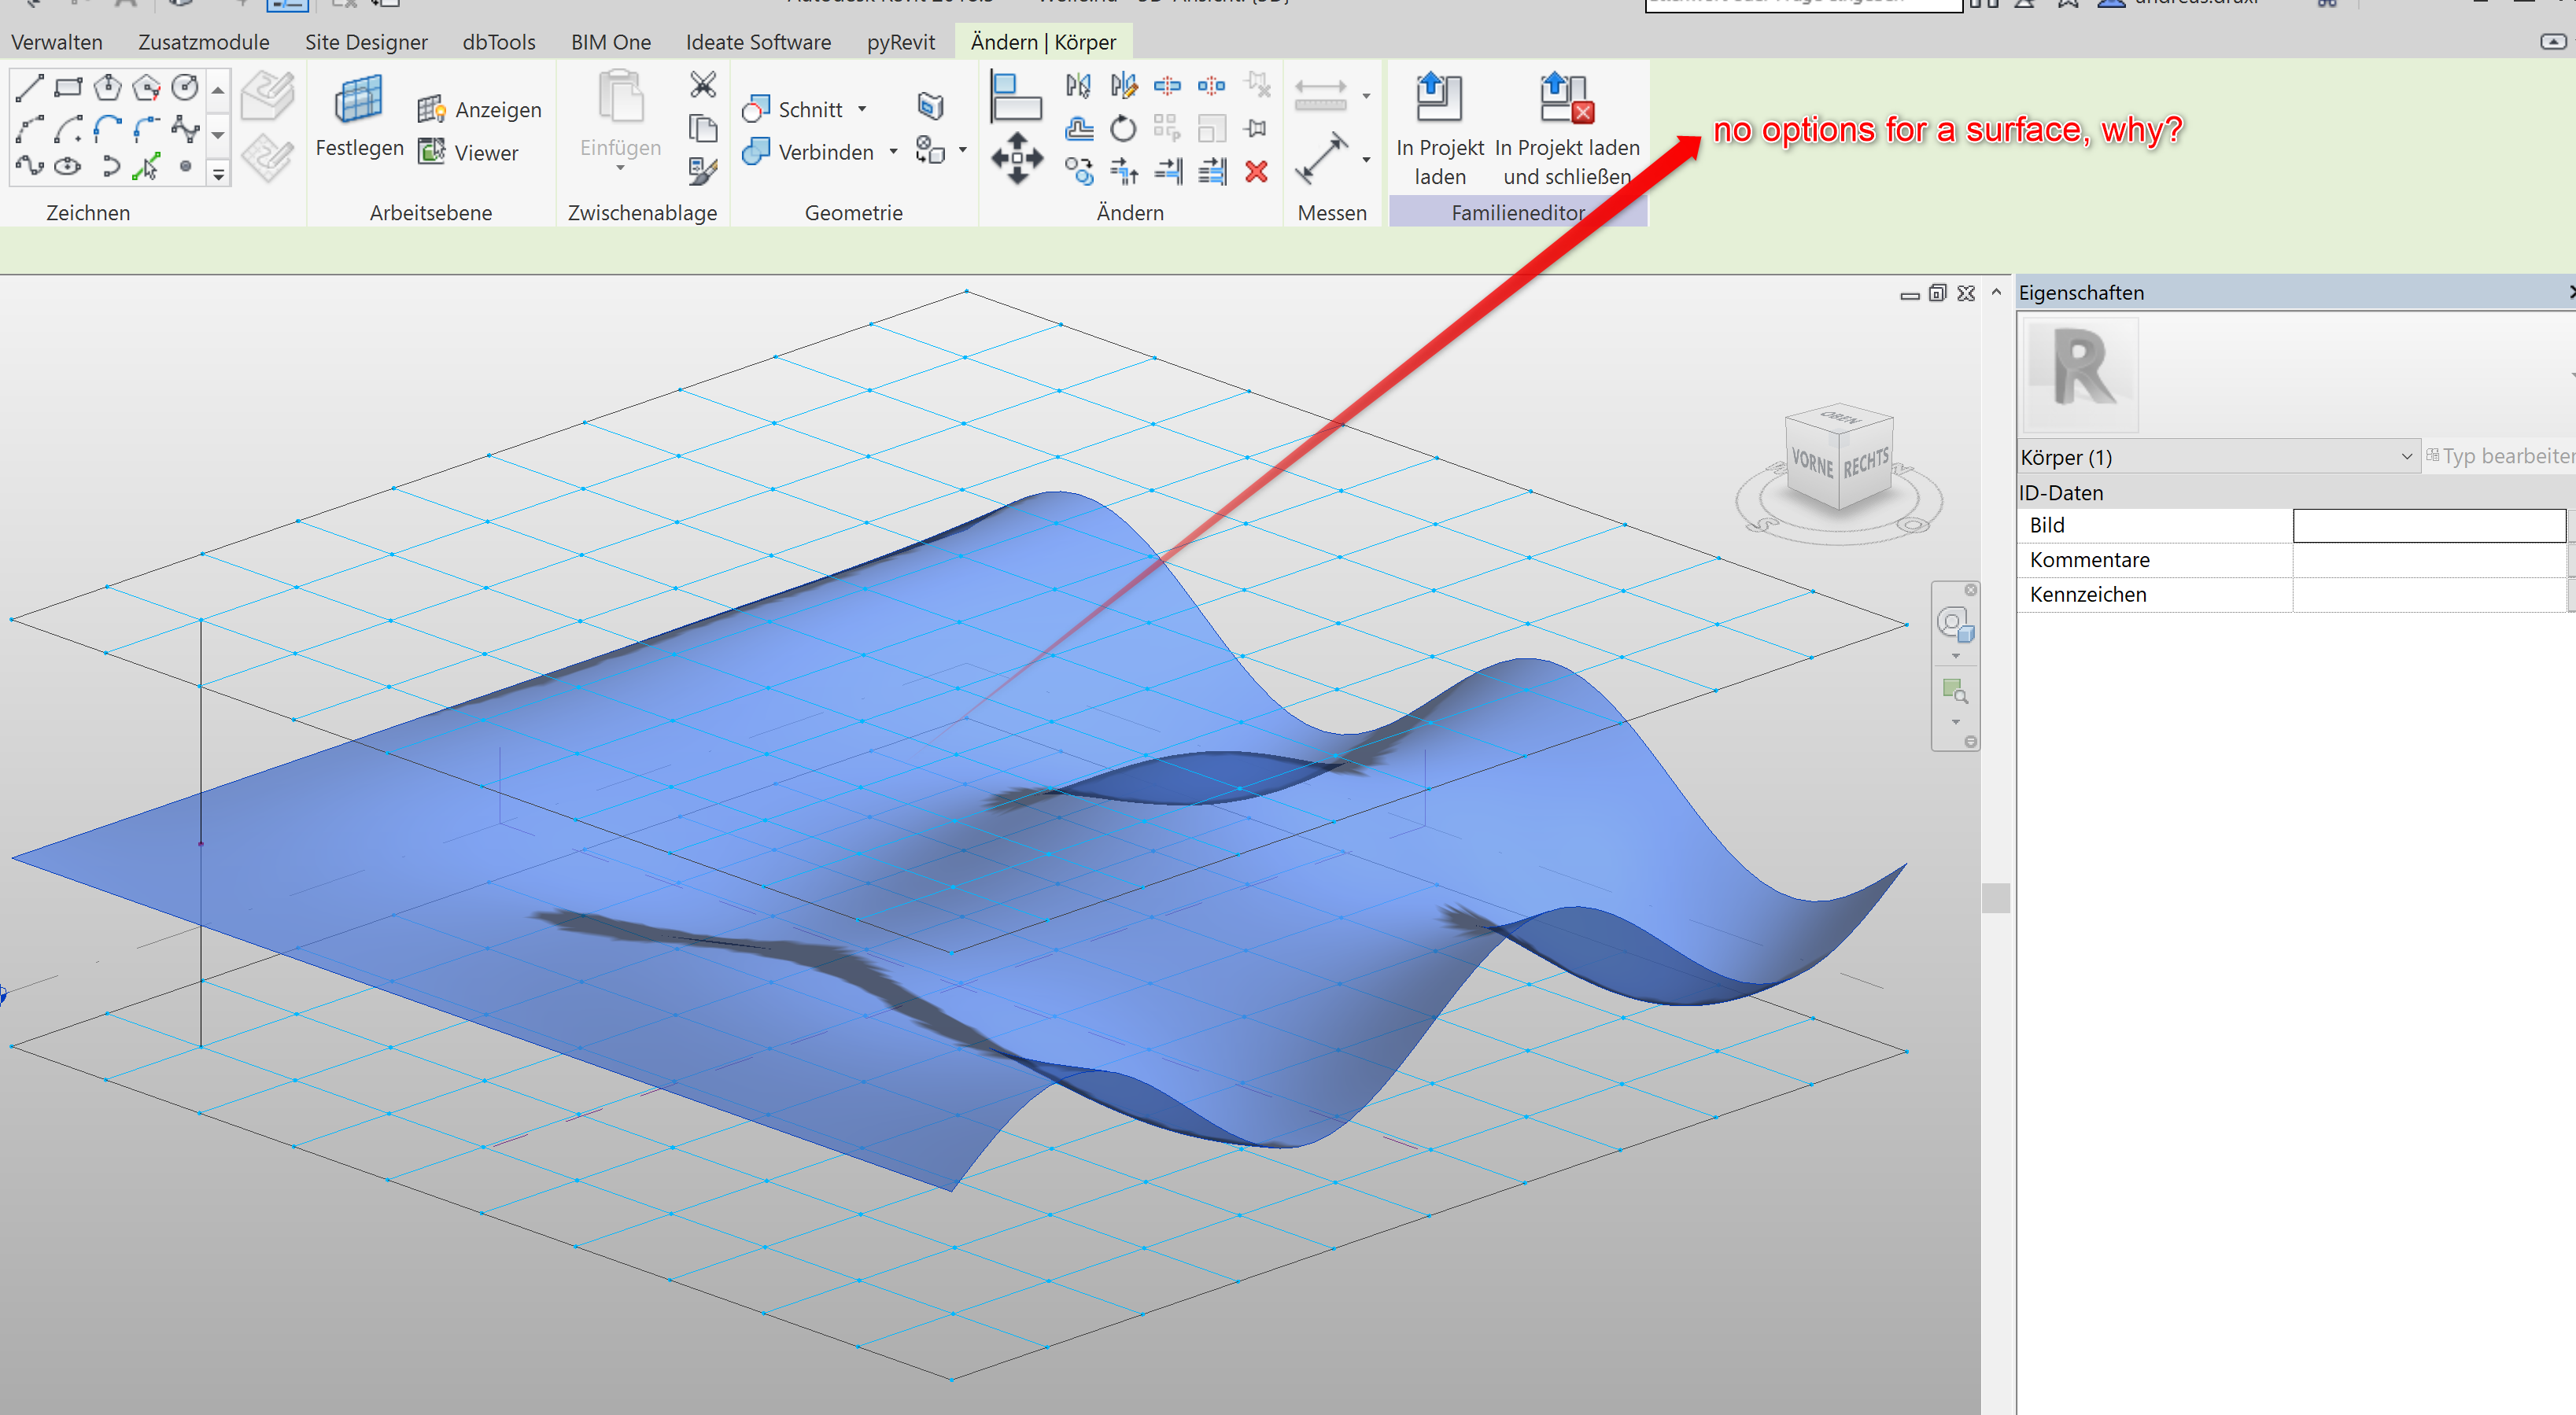Click the Kommentare value field
Image resolution: width=2576 pixels, height=1415 pixels.
click(x=2428, y=560)
